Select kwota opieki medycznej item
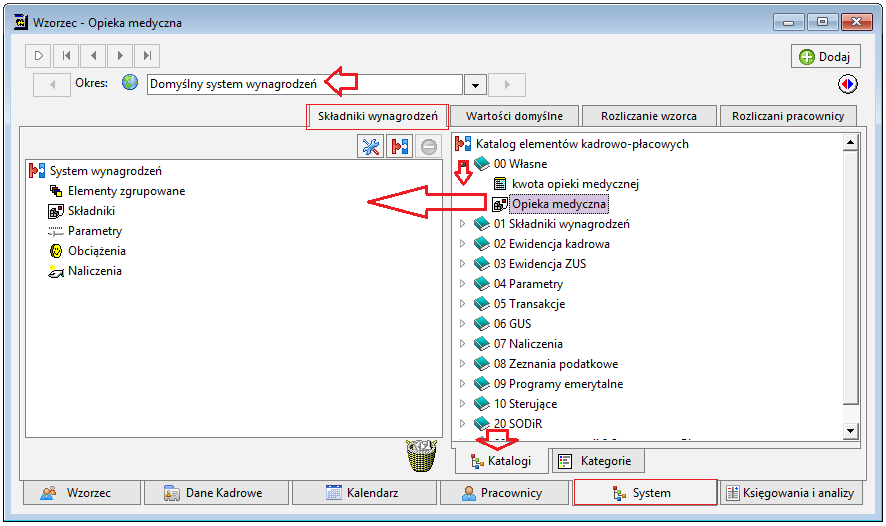 575,184
